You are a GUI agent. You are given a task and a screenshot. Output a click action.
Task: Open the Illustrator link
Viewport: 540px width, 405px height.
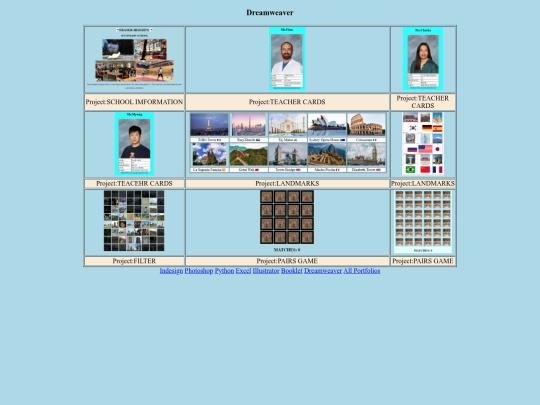pyautogui.click(x=266, y=271)
